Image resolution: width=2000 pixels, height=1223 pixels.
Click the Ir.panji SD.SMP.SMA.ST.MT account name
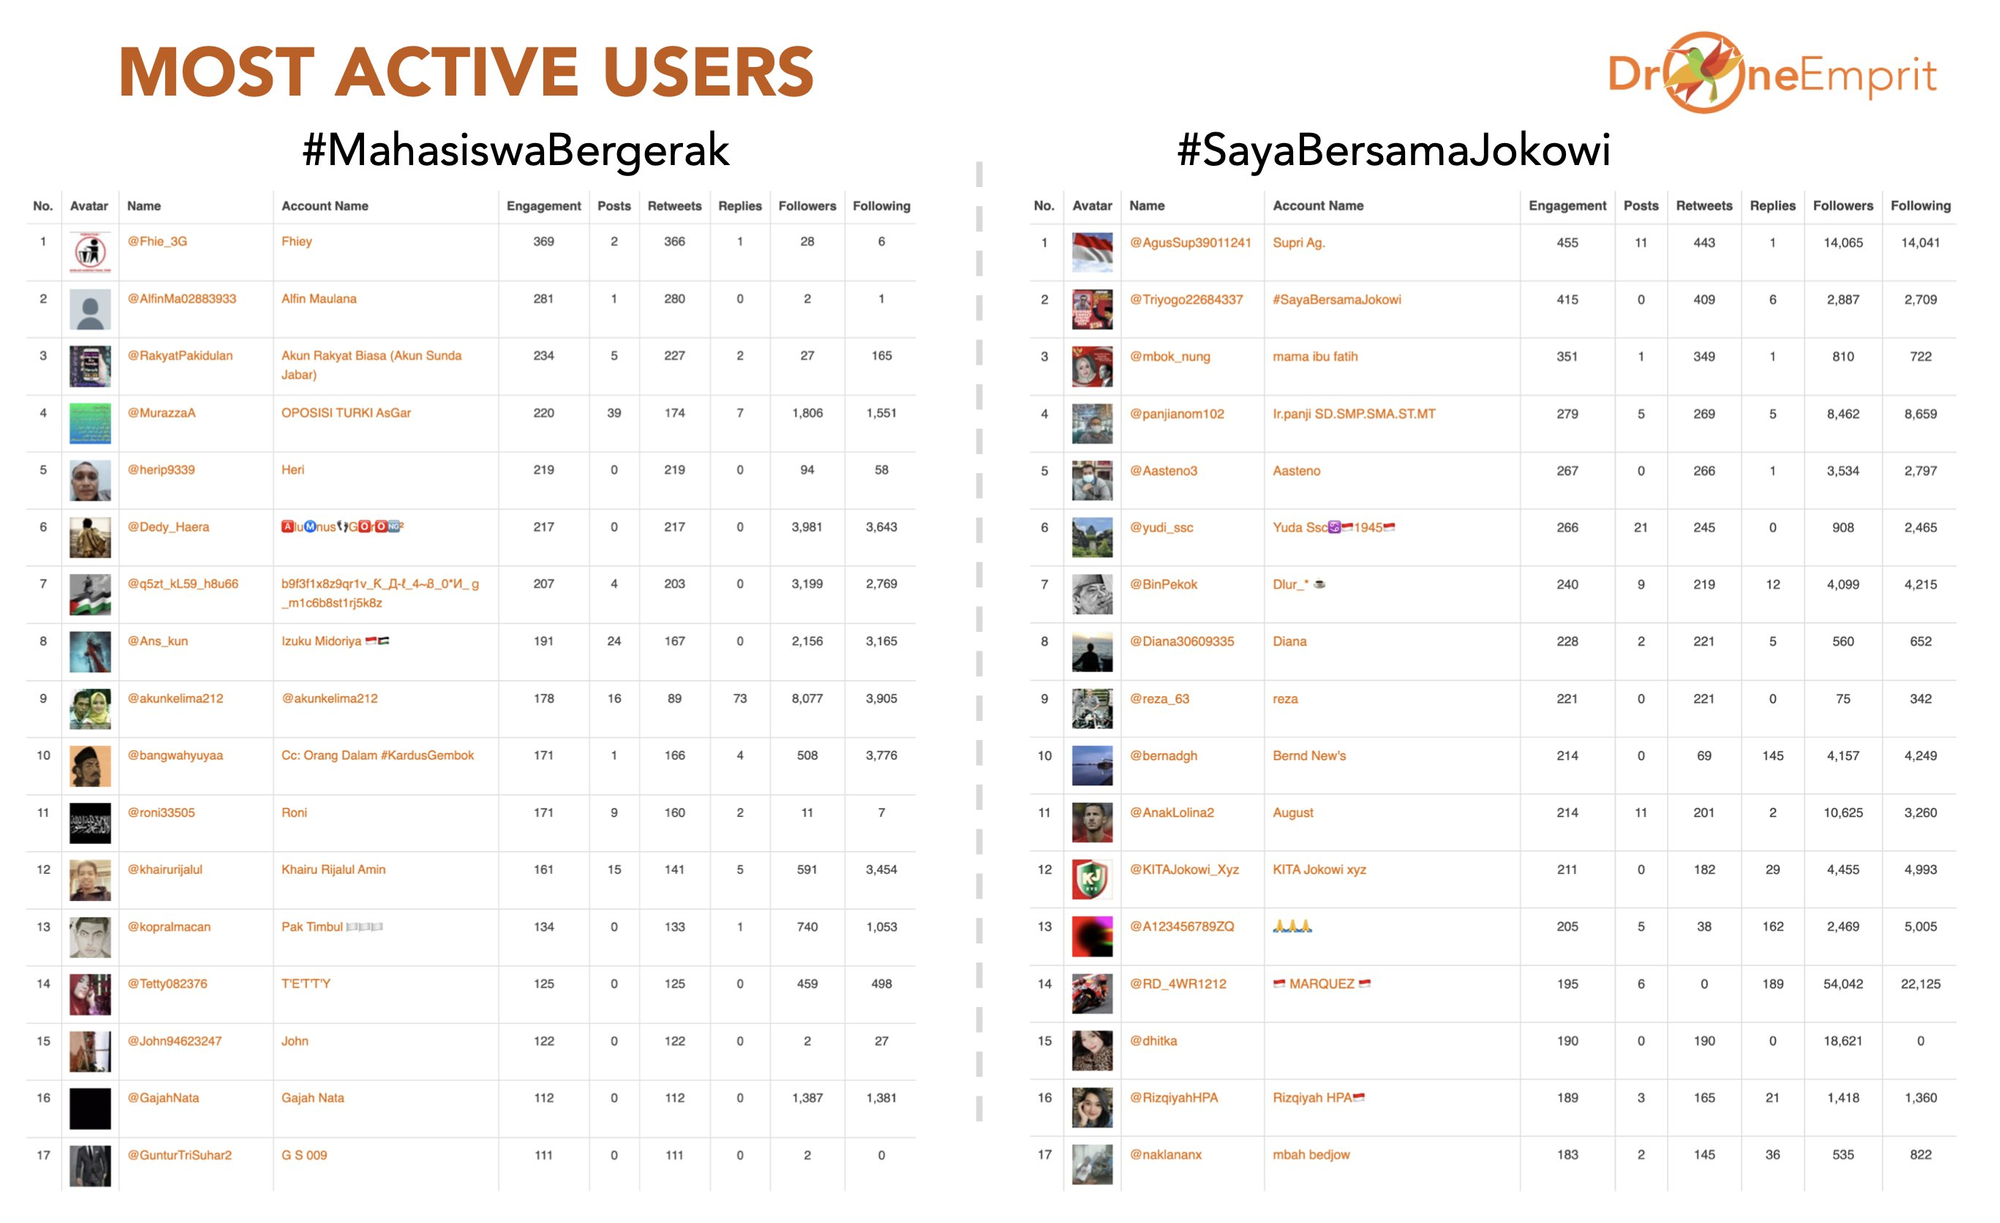tap(1354, 414)
